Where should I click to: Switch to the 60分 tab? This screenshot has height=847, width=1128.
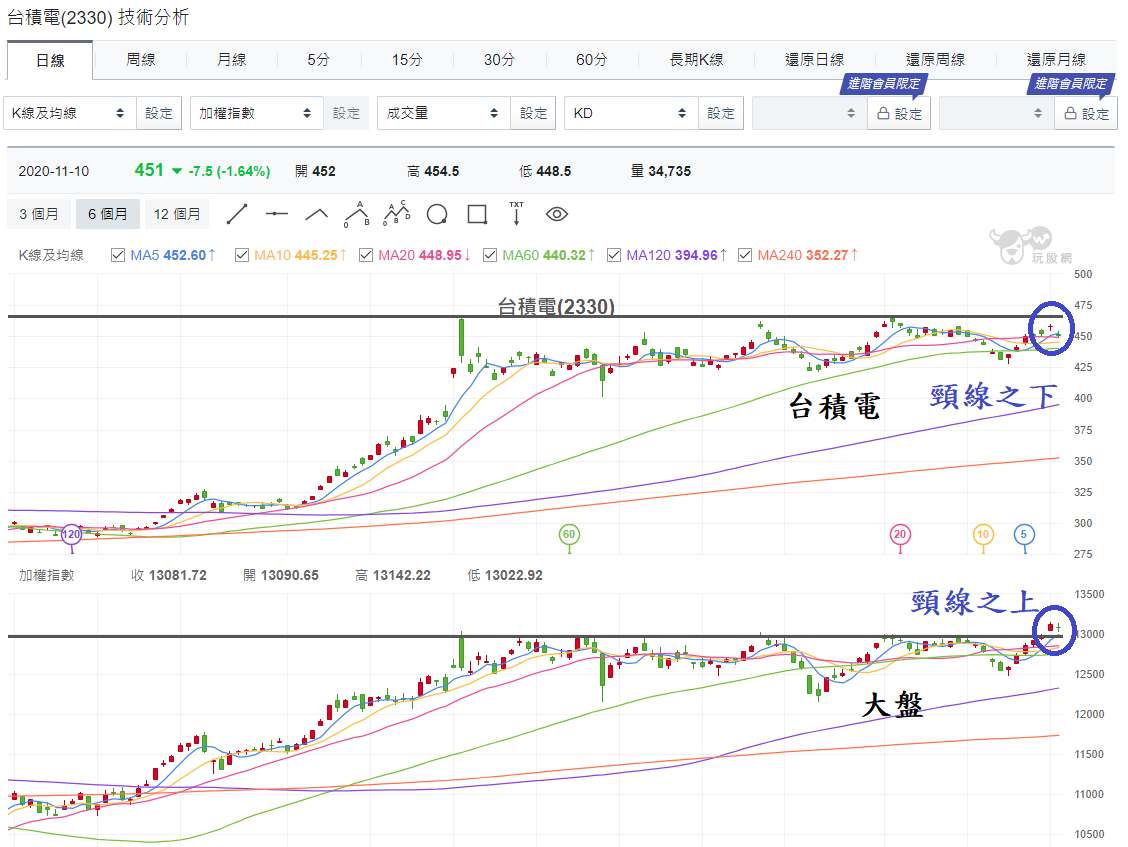click(591, 60)
